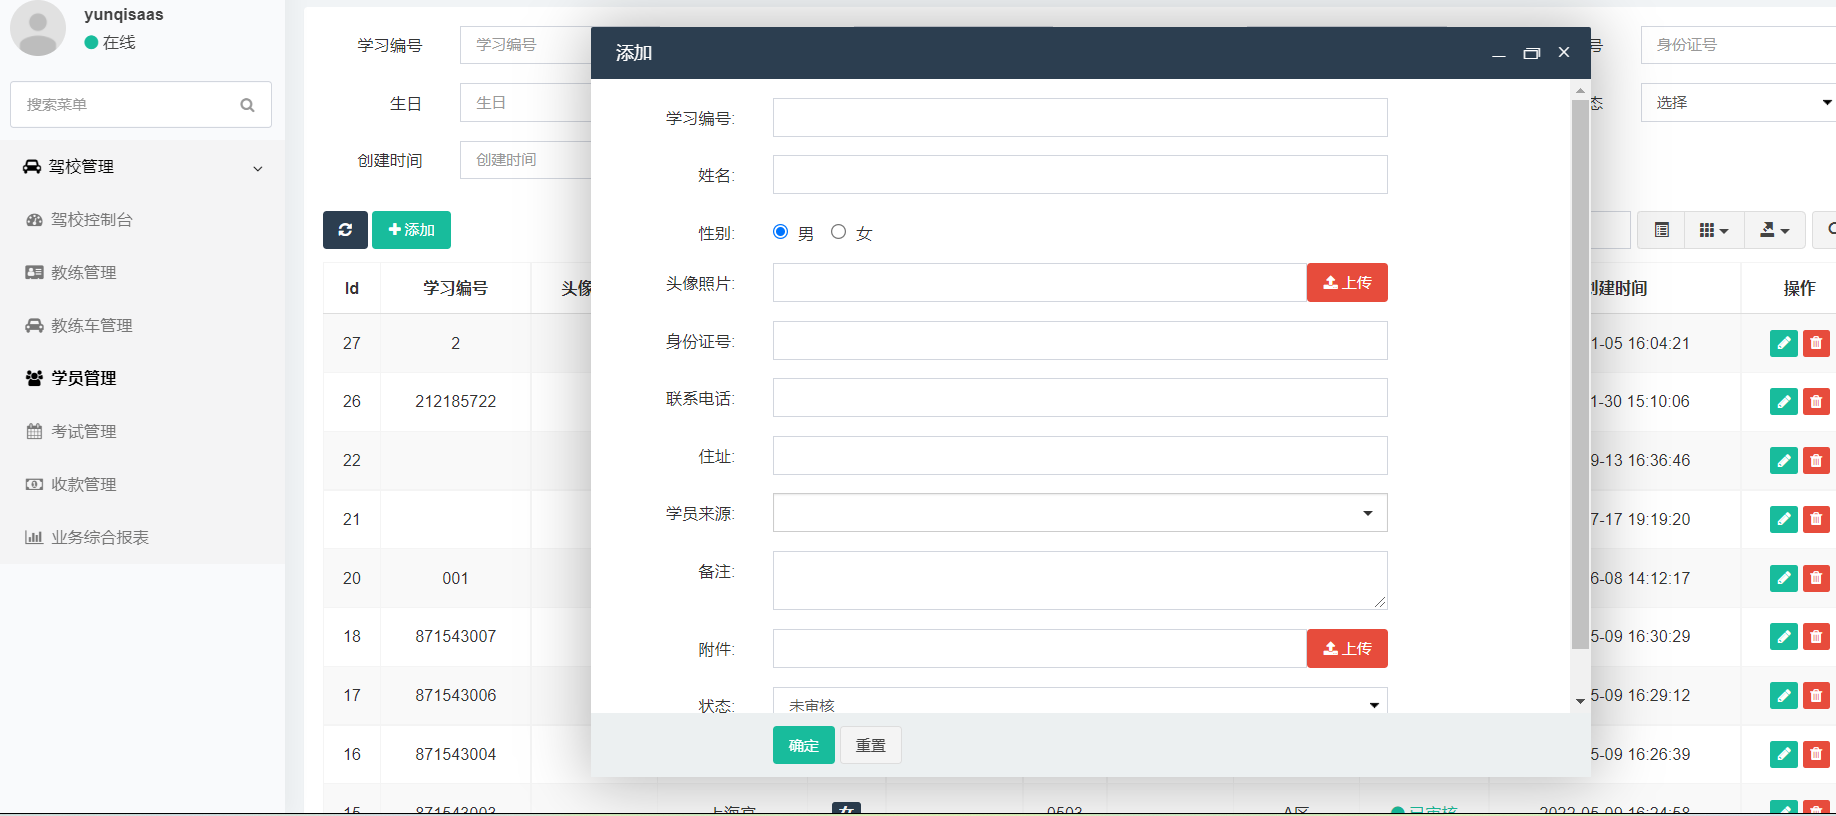Open 教练管理 in the sidebar menu
Image resolution: width=1836 pixels, height=816 pixels.
[84, 273]
